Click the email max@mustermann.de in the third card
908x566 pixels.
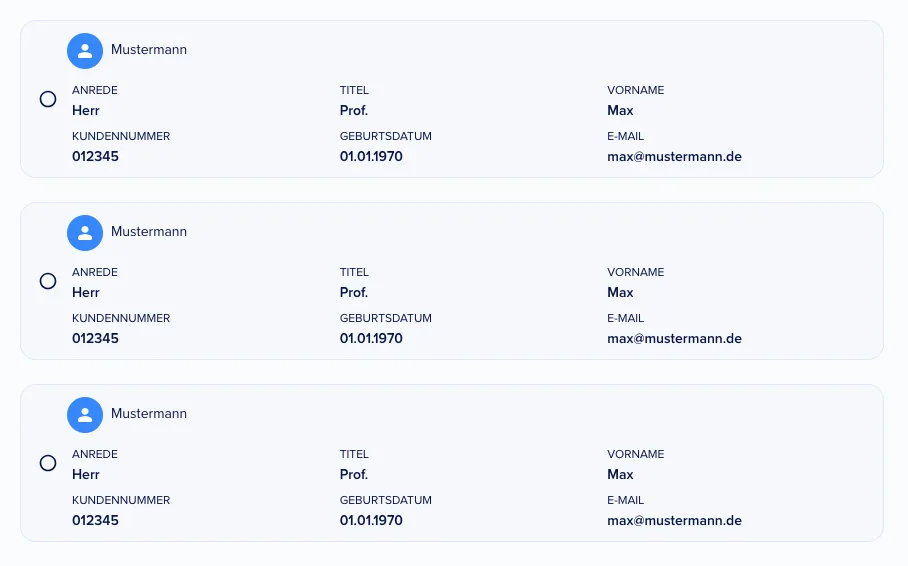coord(674,520)
